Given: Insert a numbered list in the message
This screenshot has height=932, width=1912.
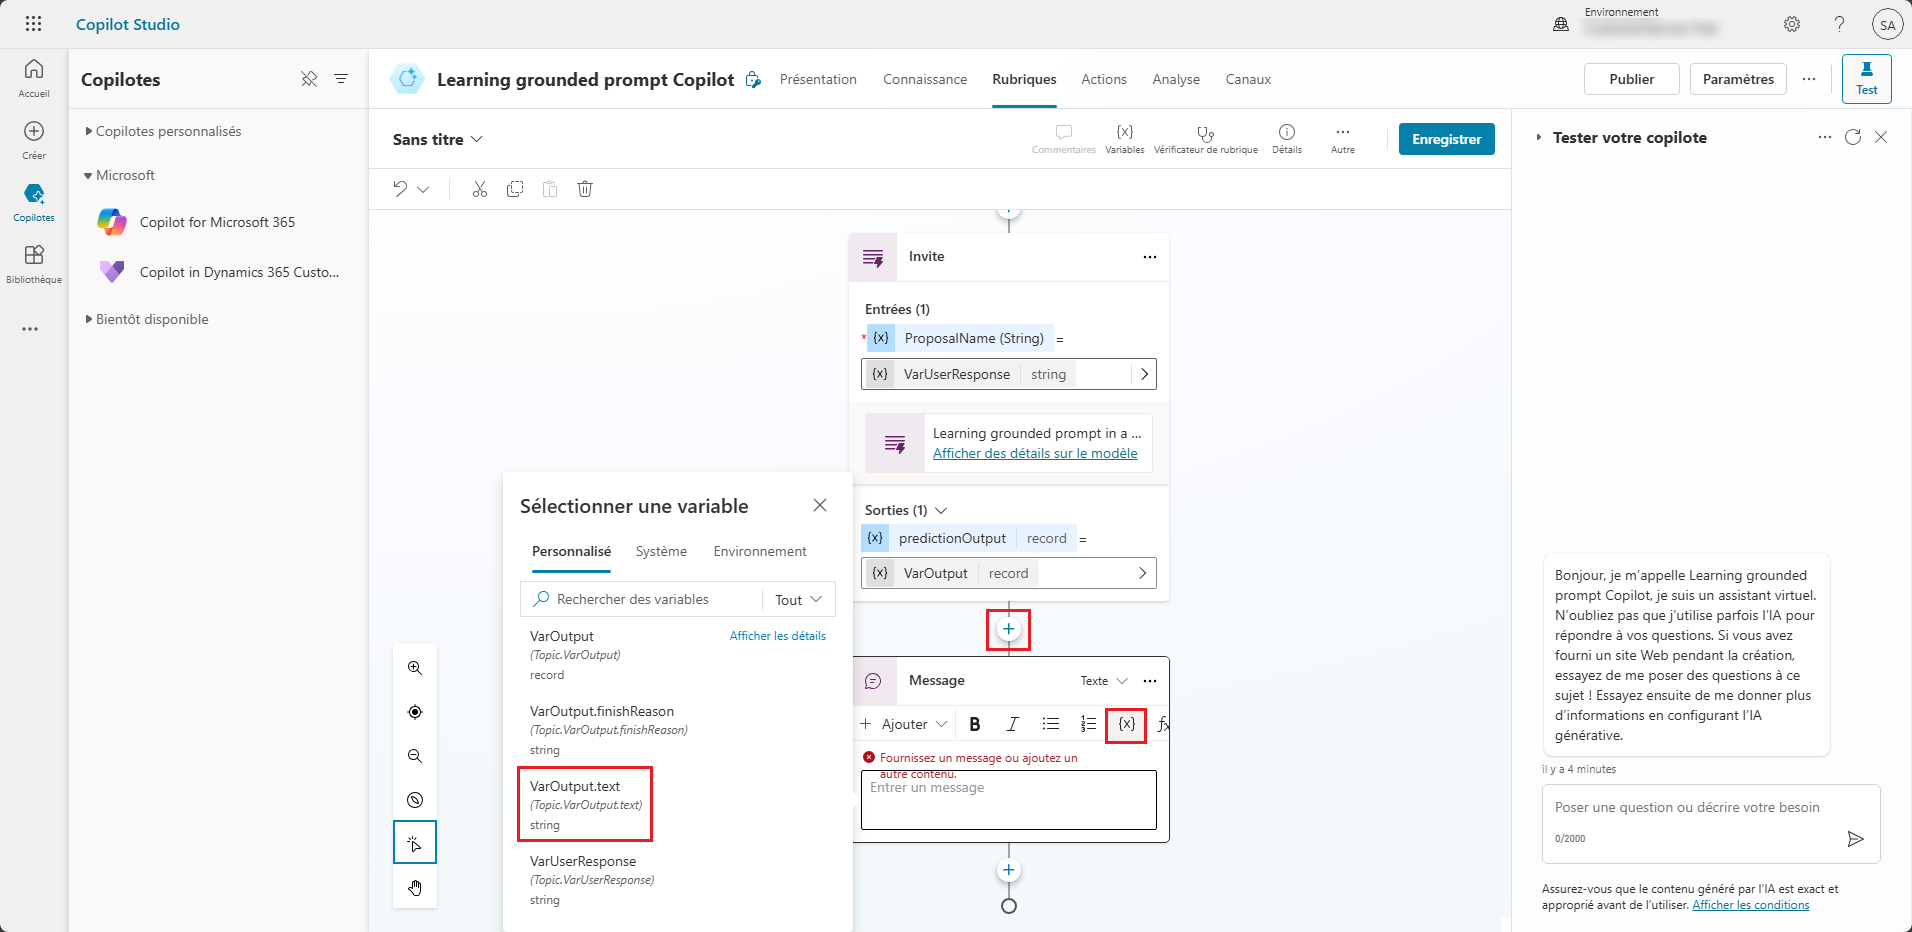Looking at the screenshot, I should [x=1088, y=724].
